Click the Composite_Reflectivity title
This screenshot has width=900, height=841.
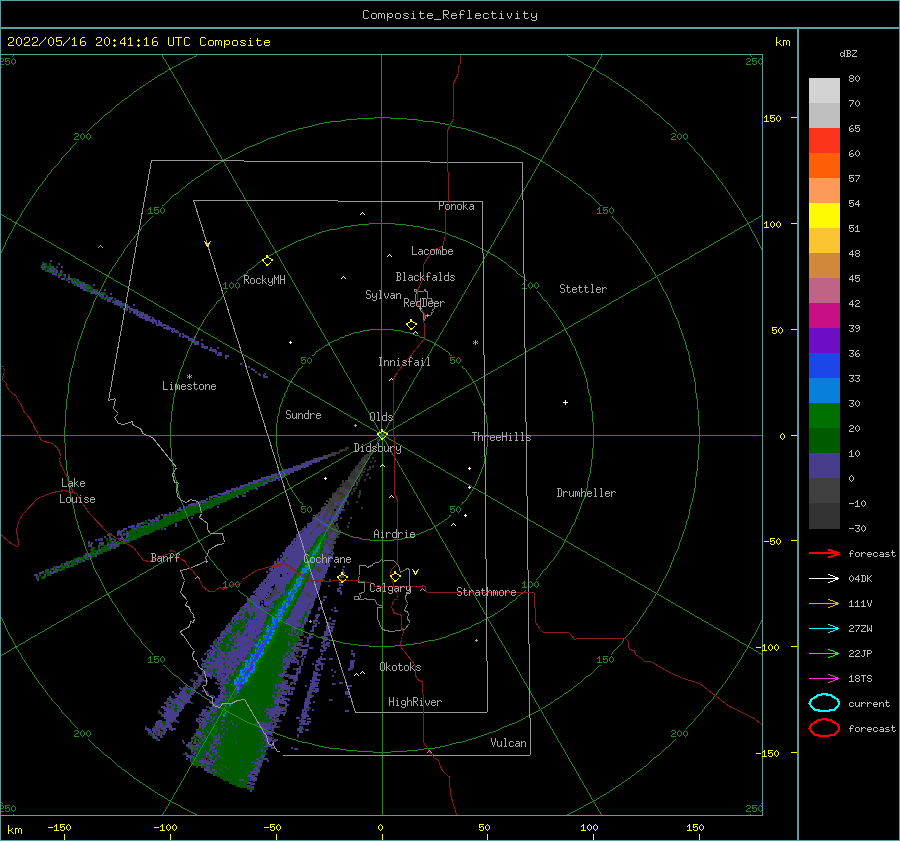click(450, 15)
